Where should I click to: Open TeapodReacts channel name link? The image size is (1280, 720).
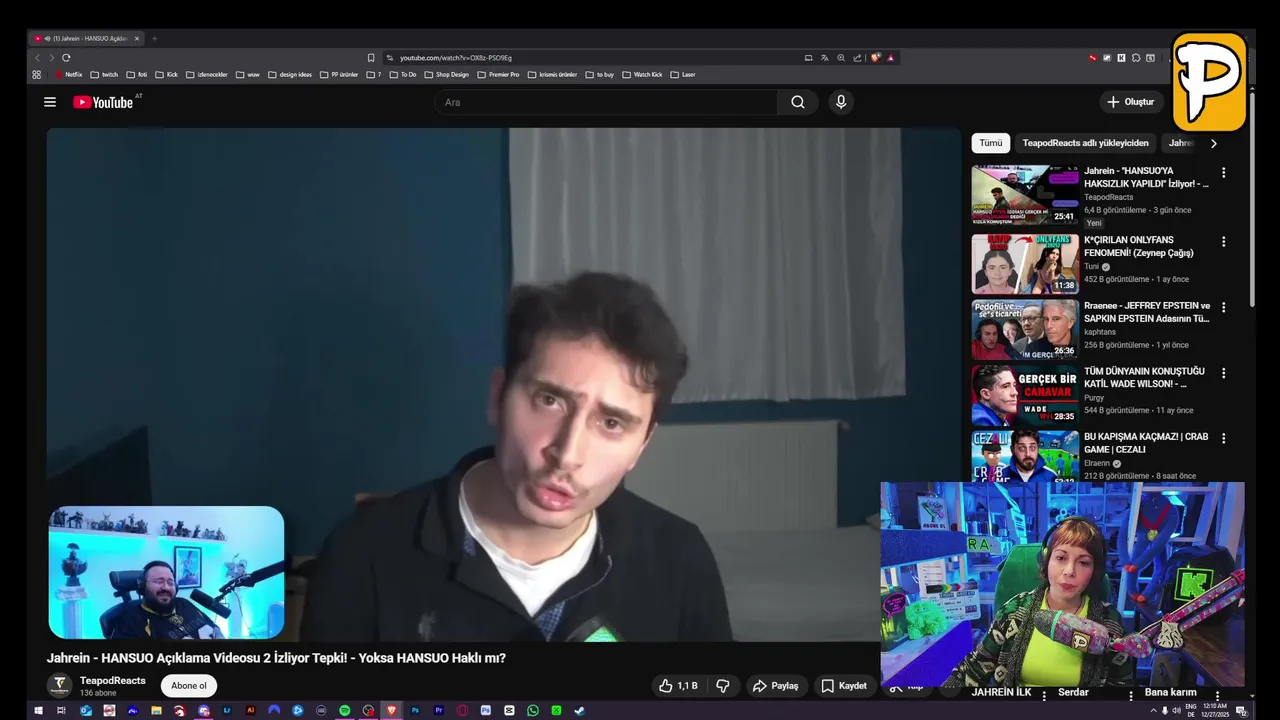113,681
